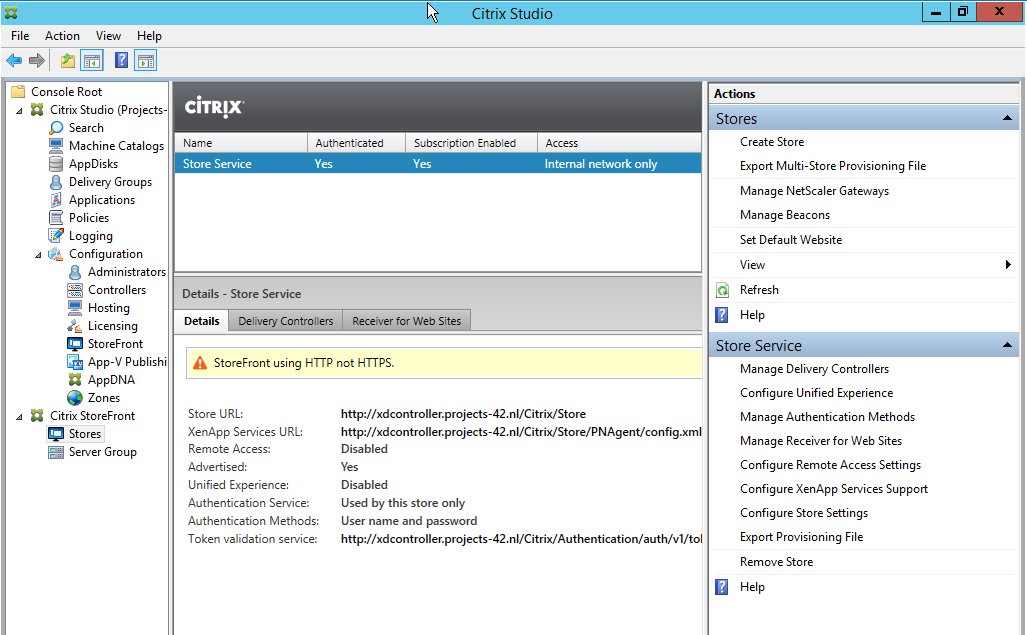Viewport: 1027px width, 635px height.
Task: Click Remove Store action
Action: [776, 562]
